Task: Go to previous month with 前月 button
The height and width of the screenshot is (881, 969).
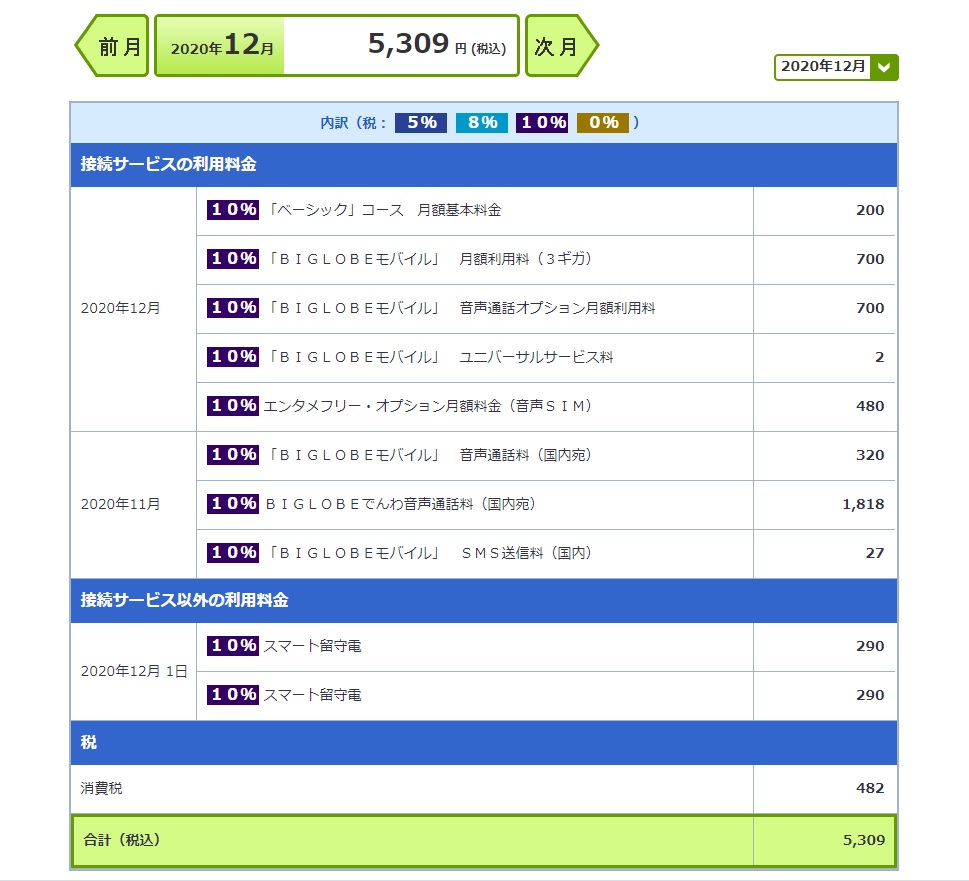Action: (112, 46)
